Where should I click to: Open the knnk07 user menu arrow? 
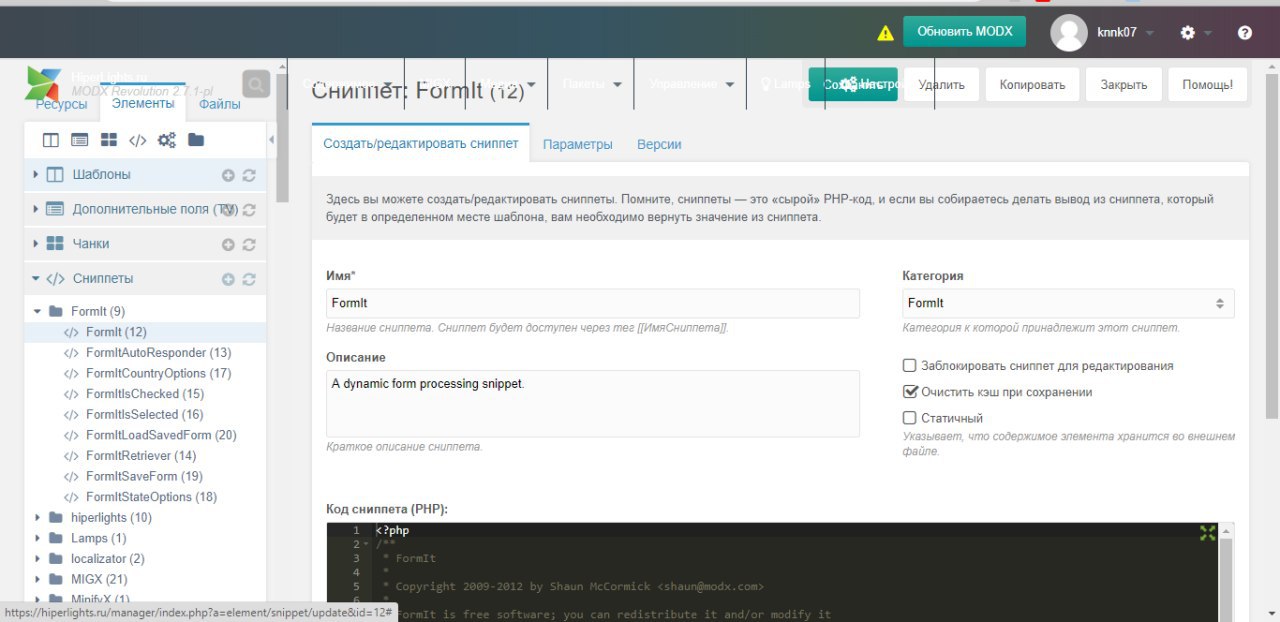tap(1149, 33)
